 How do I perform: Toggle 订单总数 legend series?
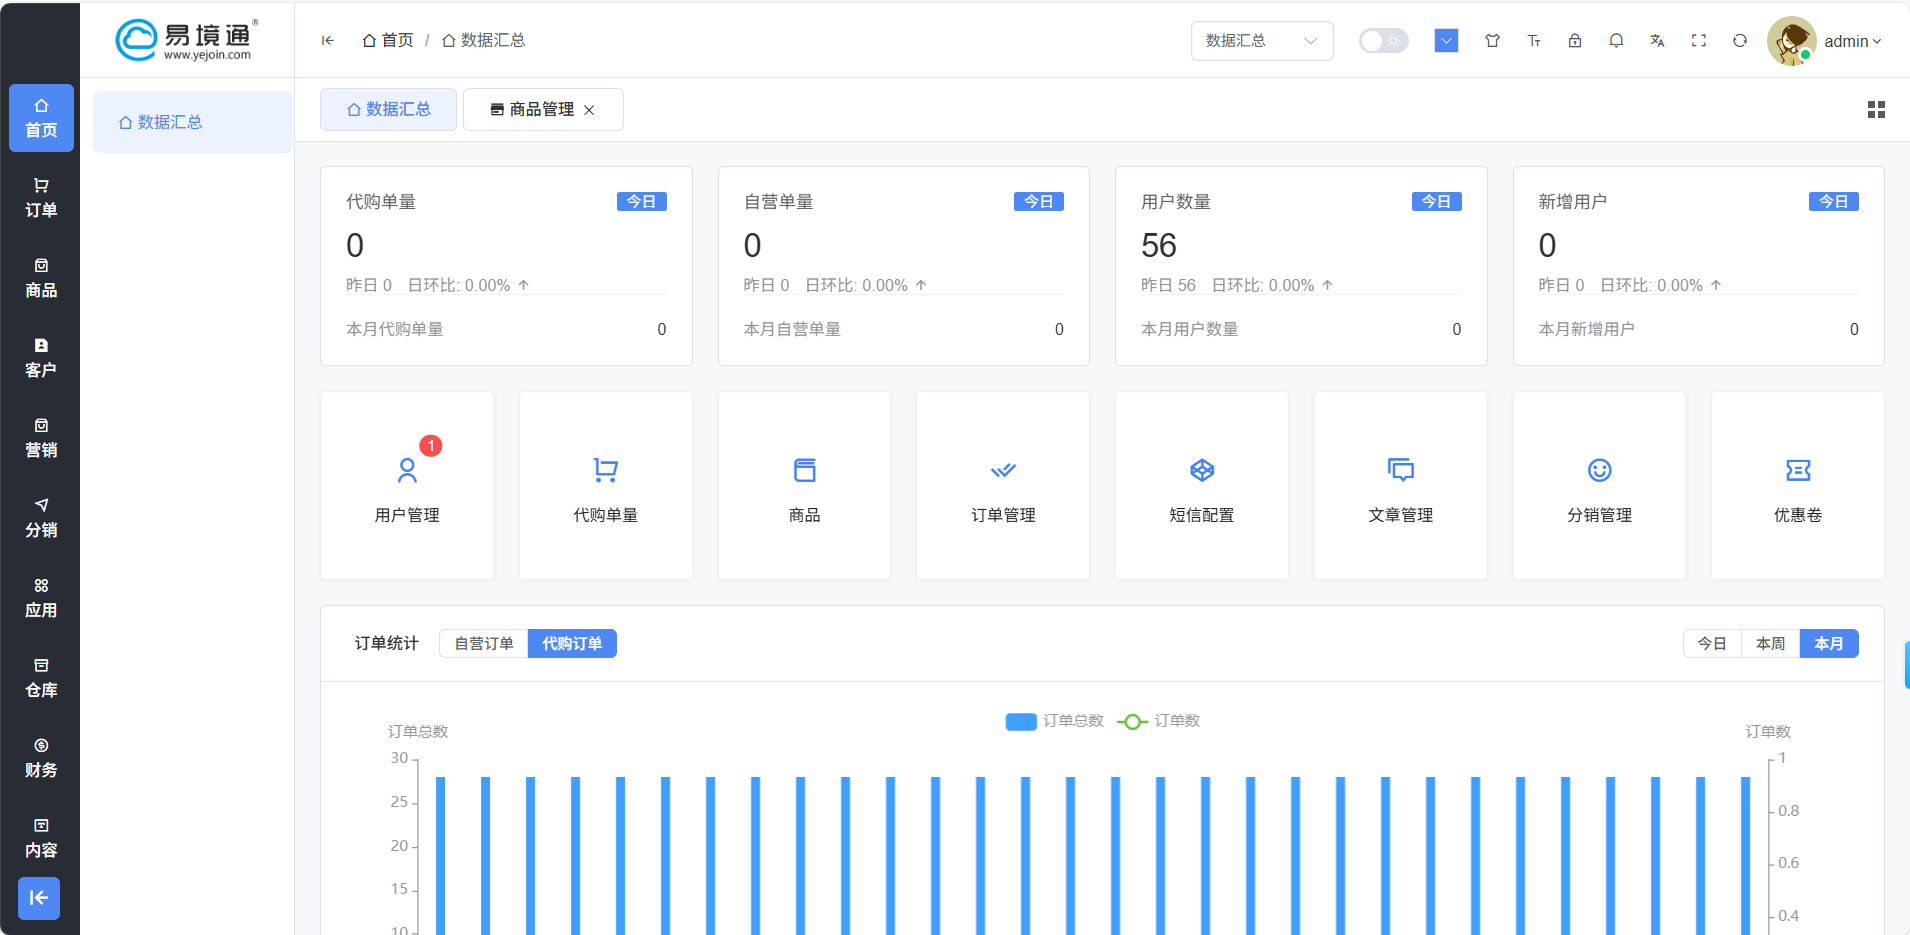(1054, 721)
